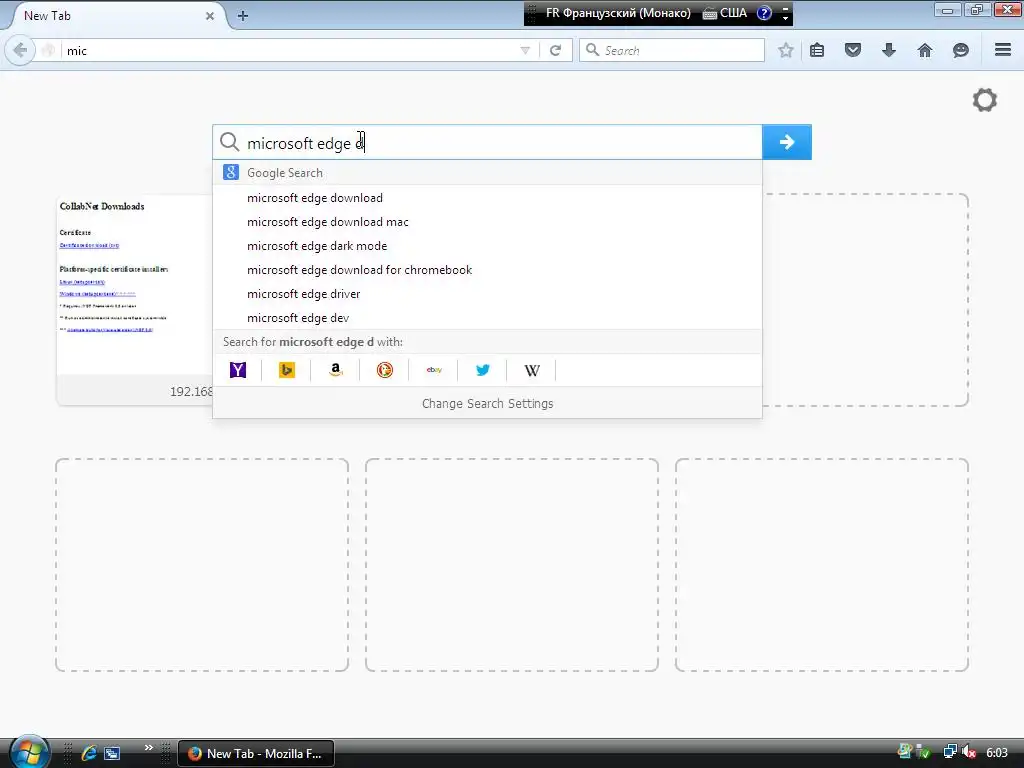Switch input language FR in language bar
The image size is (1024, 768).
[618, 13]
